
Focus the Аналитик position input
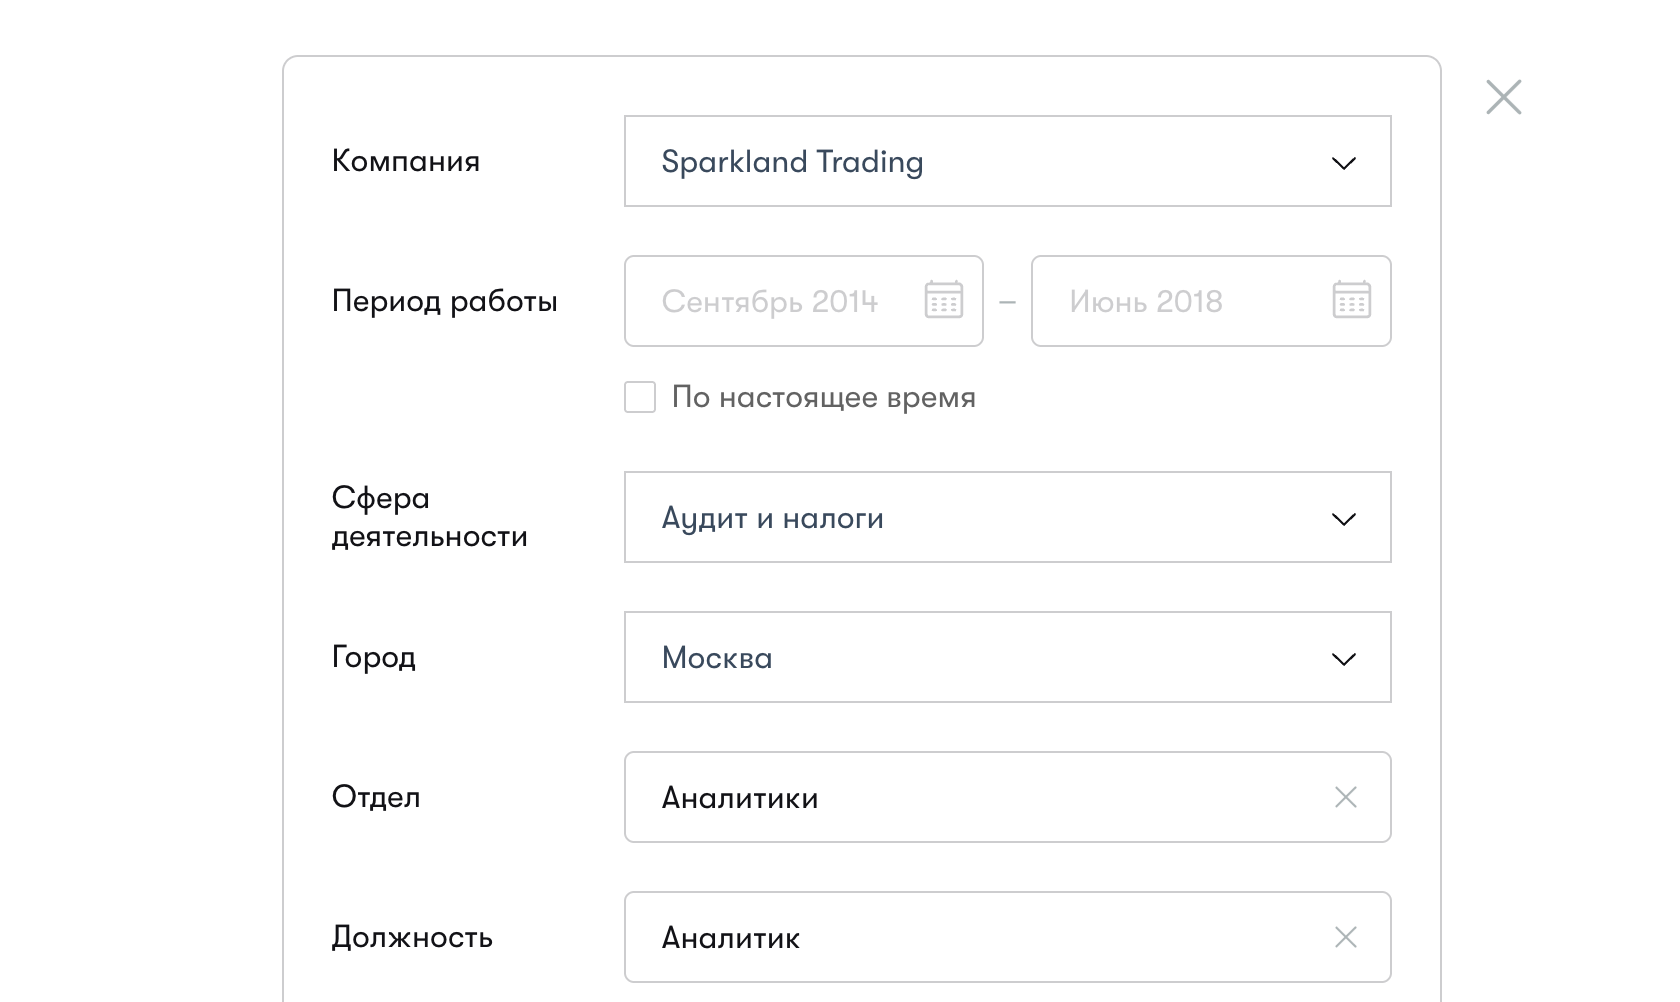click(960, 937)
